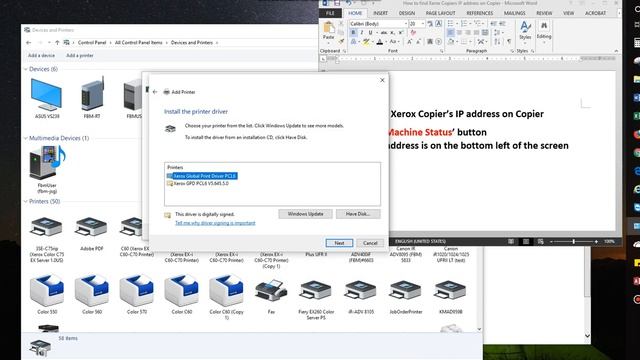This screenshot has height=360, width=640.
Task: Click Control Panel in the address breadcrumb
Action: tap(92, 42)
